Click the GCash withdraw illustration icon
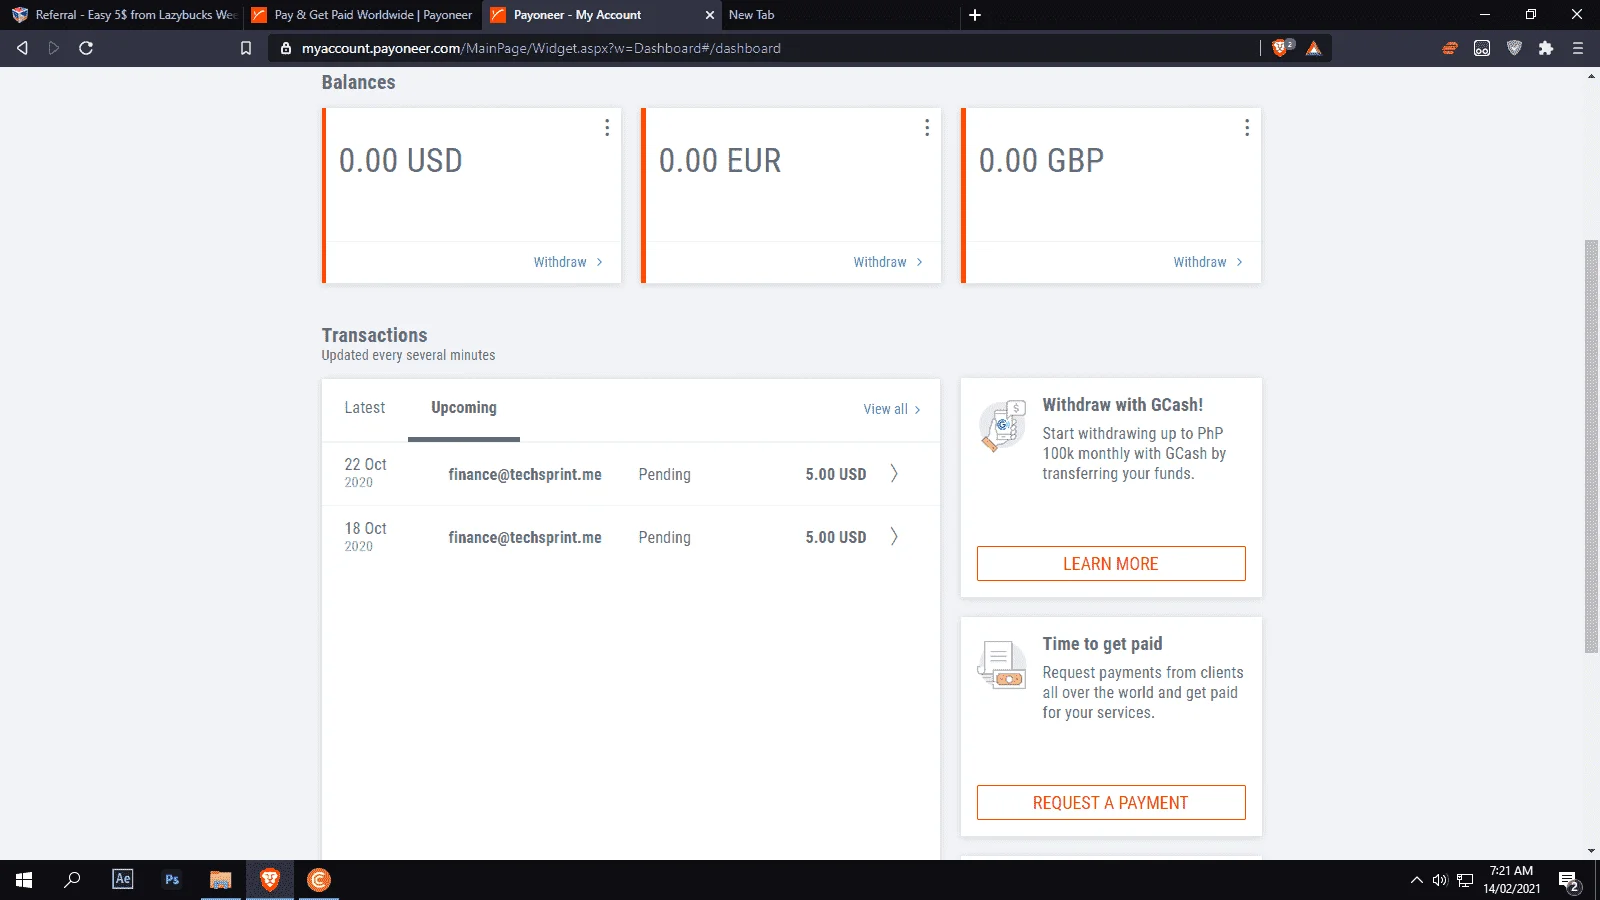The image size is (1600, 900). click(x=1003, y=426)
